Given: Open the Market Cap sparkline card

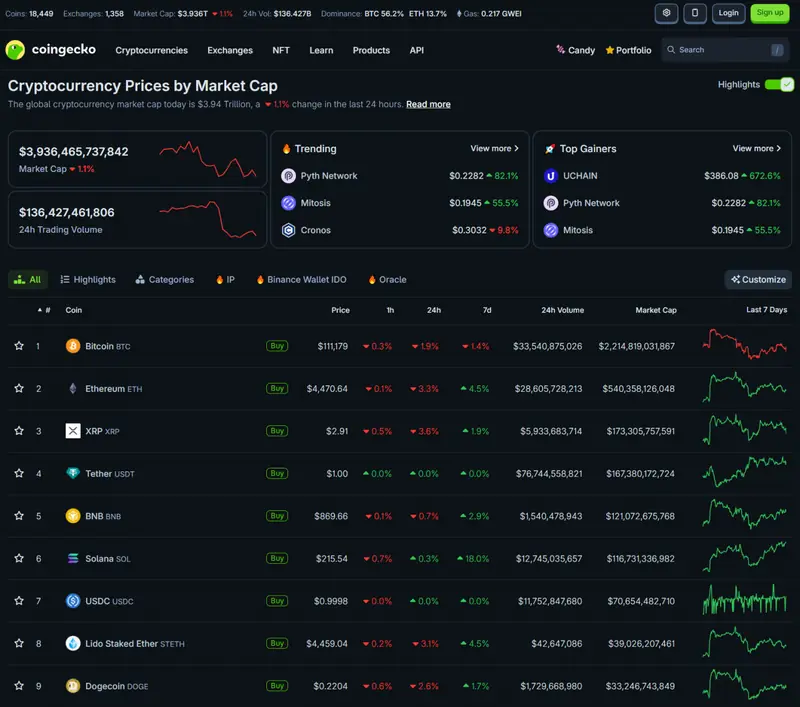Looking at the screenshot, I should (x=137, y=159).
